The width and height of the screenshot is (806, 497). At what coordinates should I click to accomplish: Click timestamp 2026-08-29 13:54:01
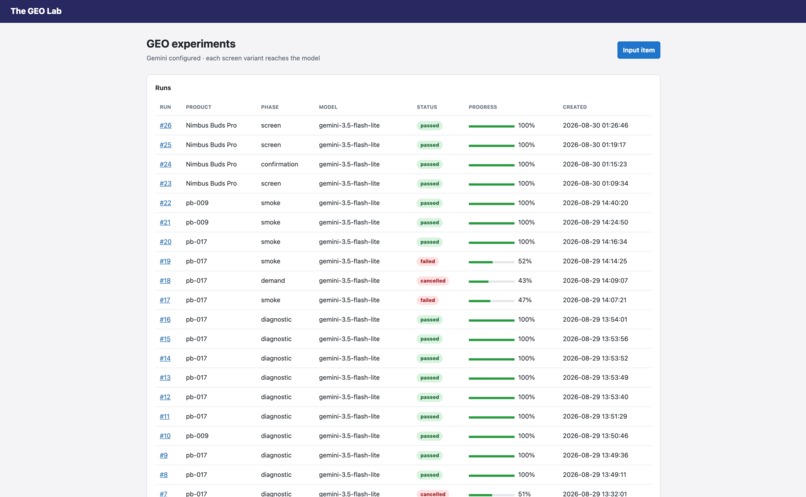coord(595,320)
